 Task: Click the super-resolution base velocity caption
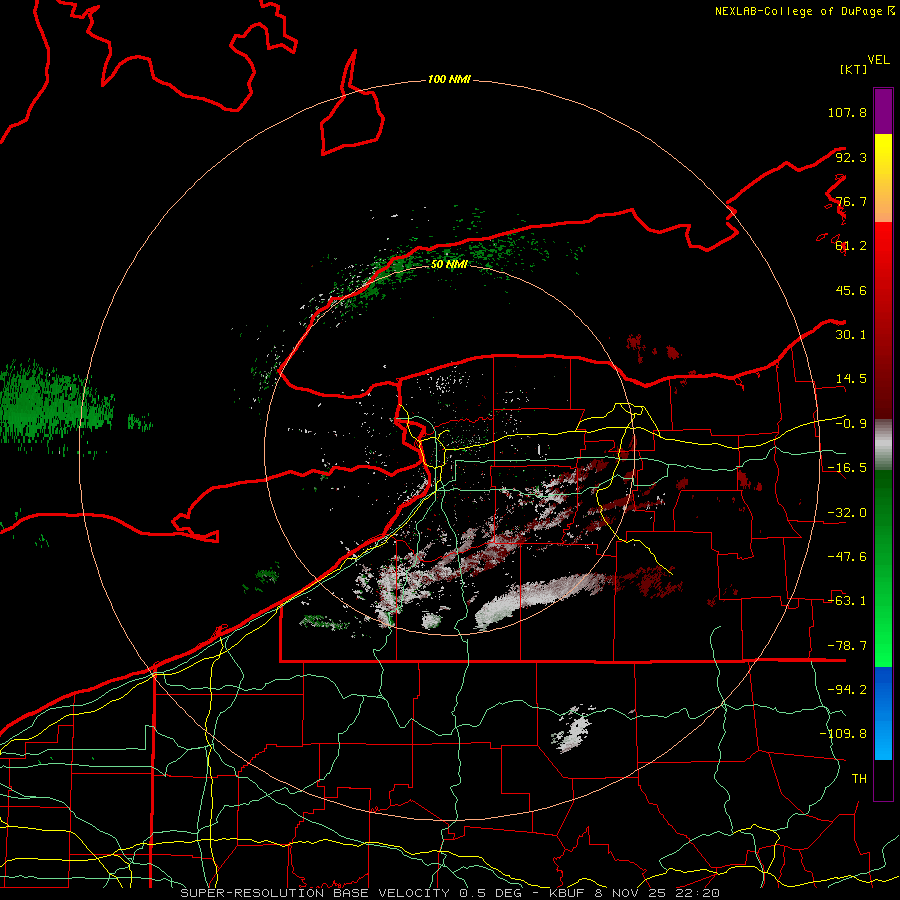449,893
